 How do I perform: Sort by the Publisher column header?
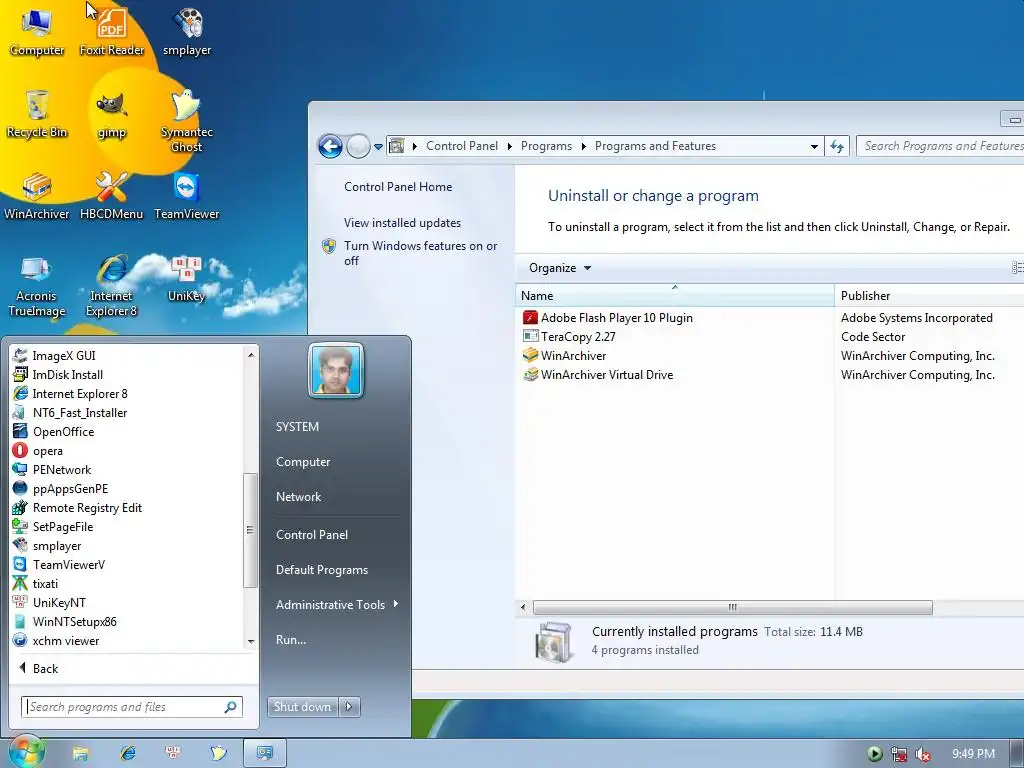click(x=929, y=295)
